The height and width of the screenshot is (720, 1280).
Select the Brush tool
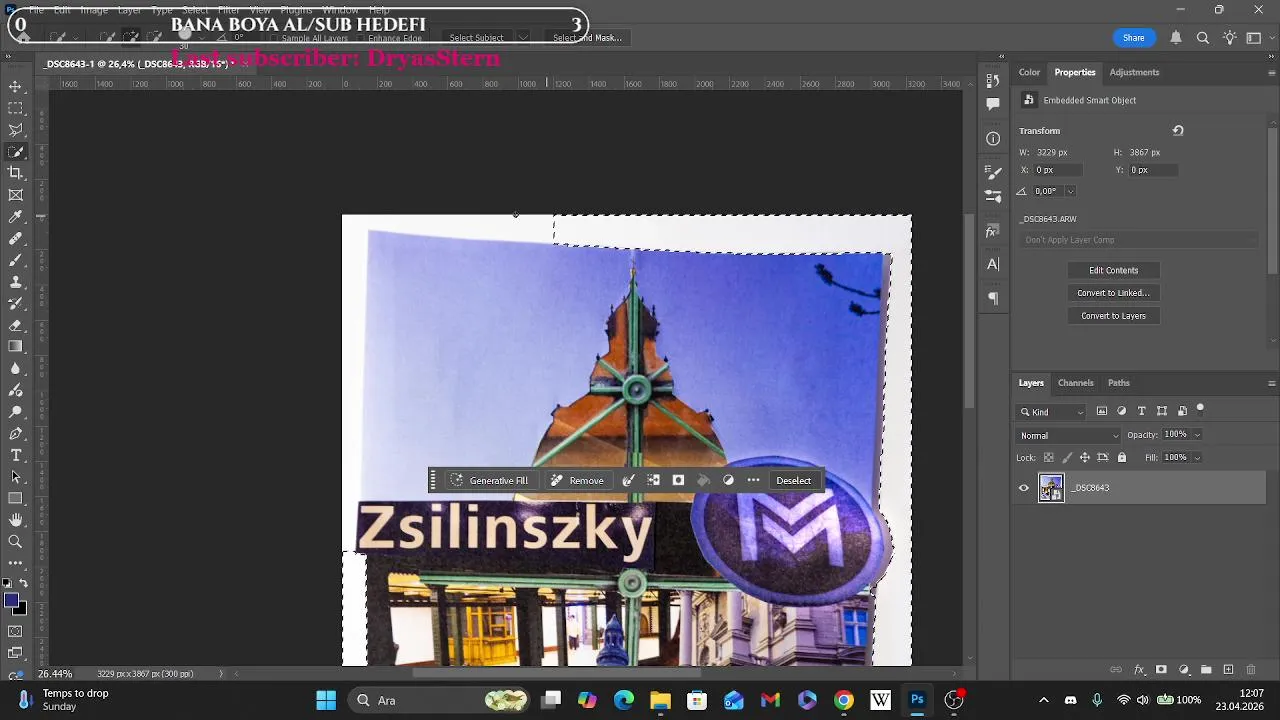(x=15, y=260)
